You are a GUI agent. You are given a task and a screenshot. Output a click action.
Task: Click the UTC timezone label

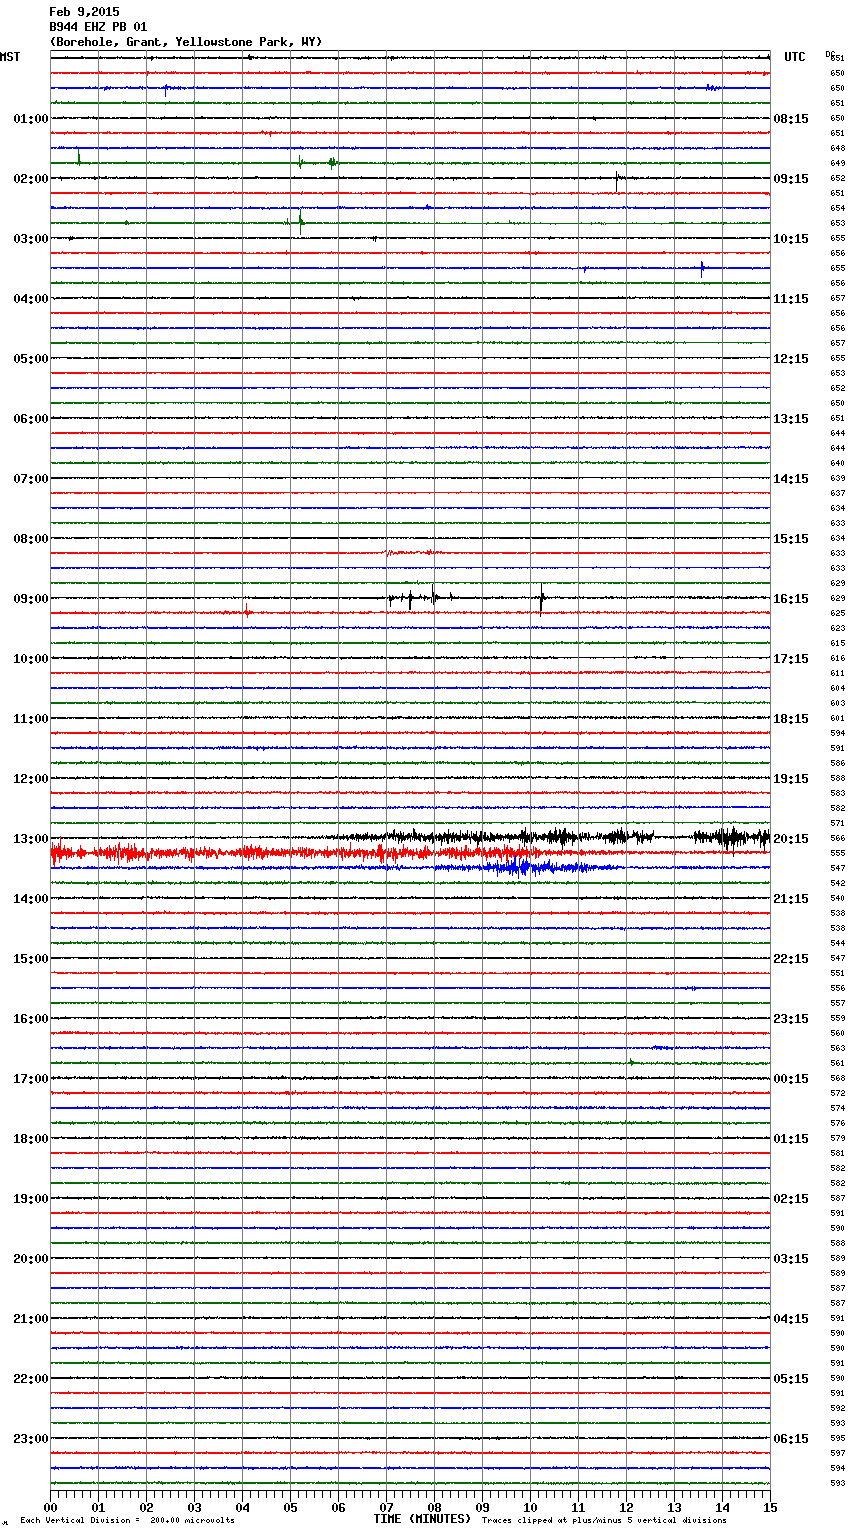[794, 57]
